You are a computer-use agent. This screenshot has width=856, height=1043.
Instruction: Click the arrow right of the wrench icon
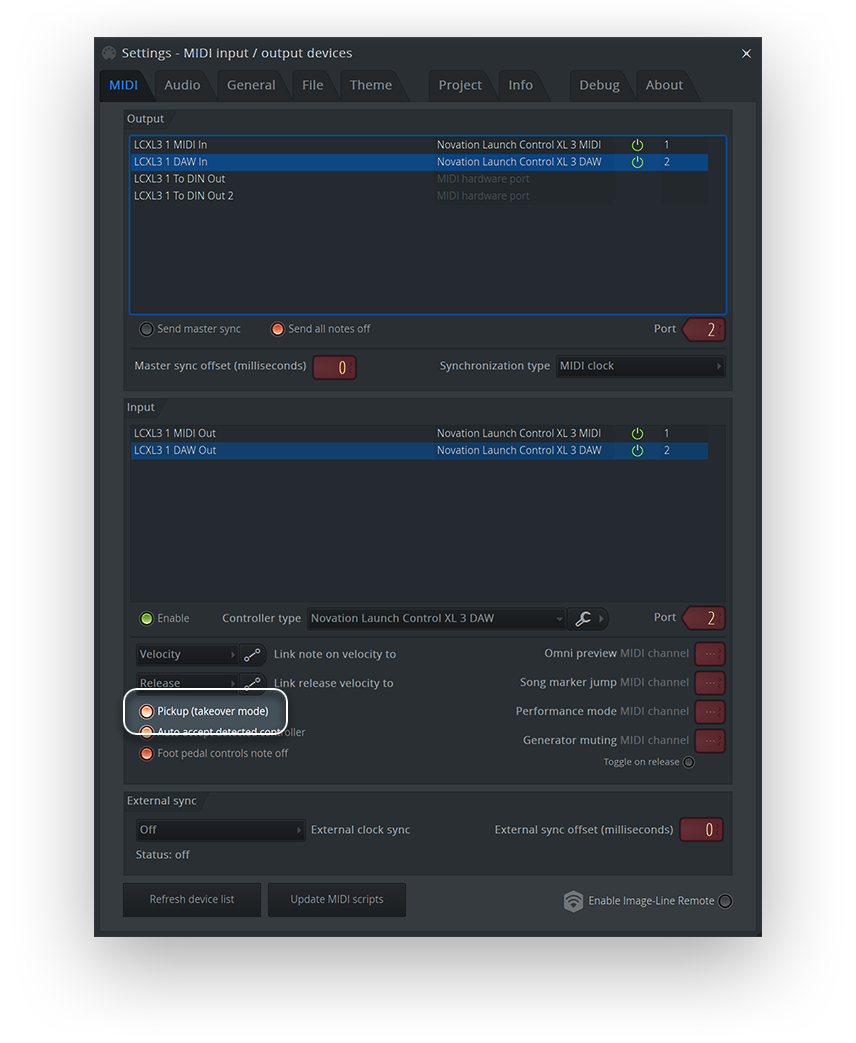click(601, 619)
